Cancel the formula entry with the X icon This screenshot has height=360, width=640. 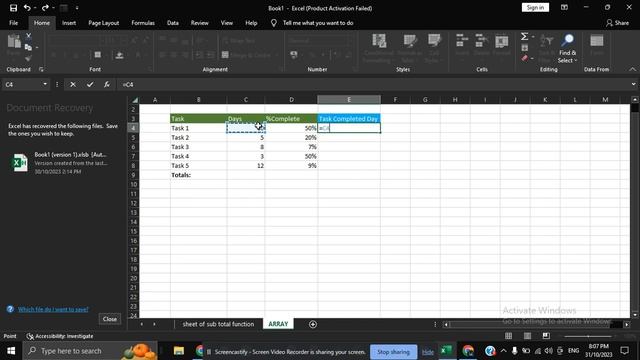(x=73, y=84)
